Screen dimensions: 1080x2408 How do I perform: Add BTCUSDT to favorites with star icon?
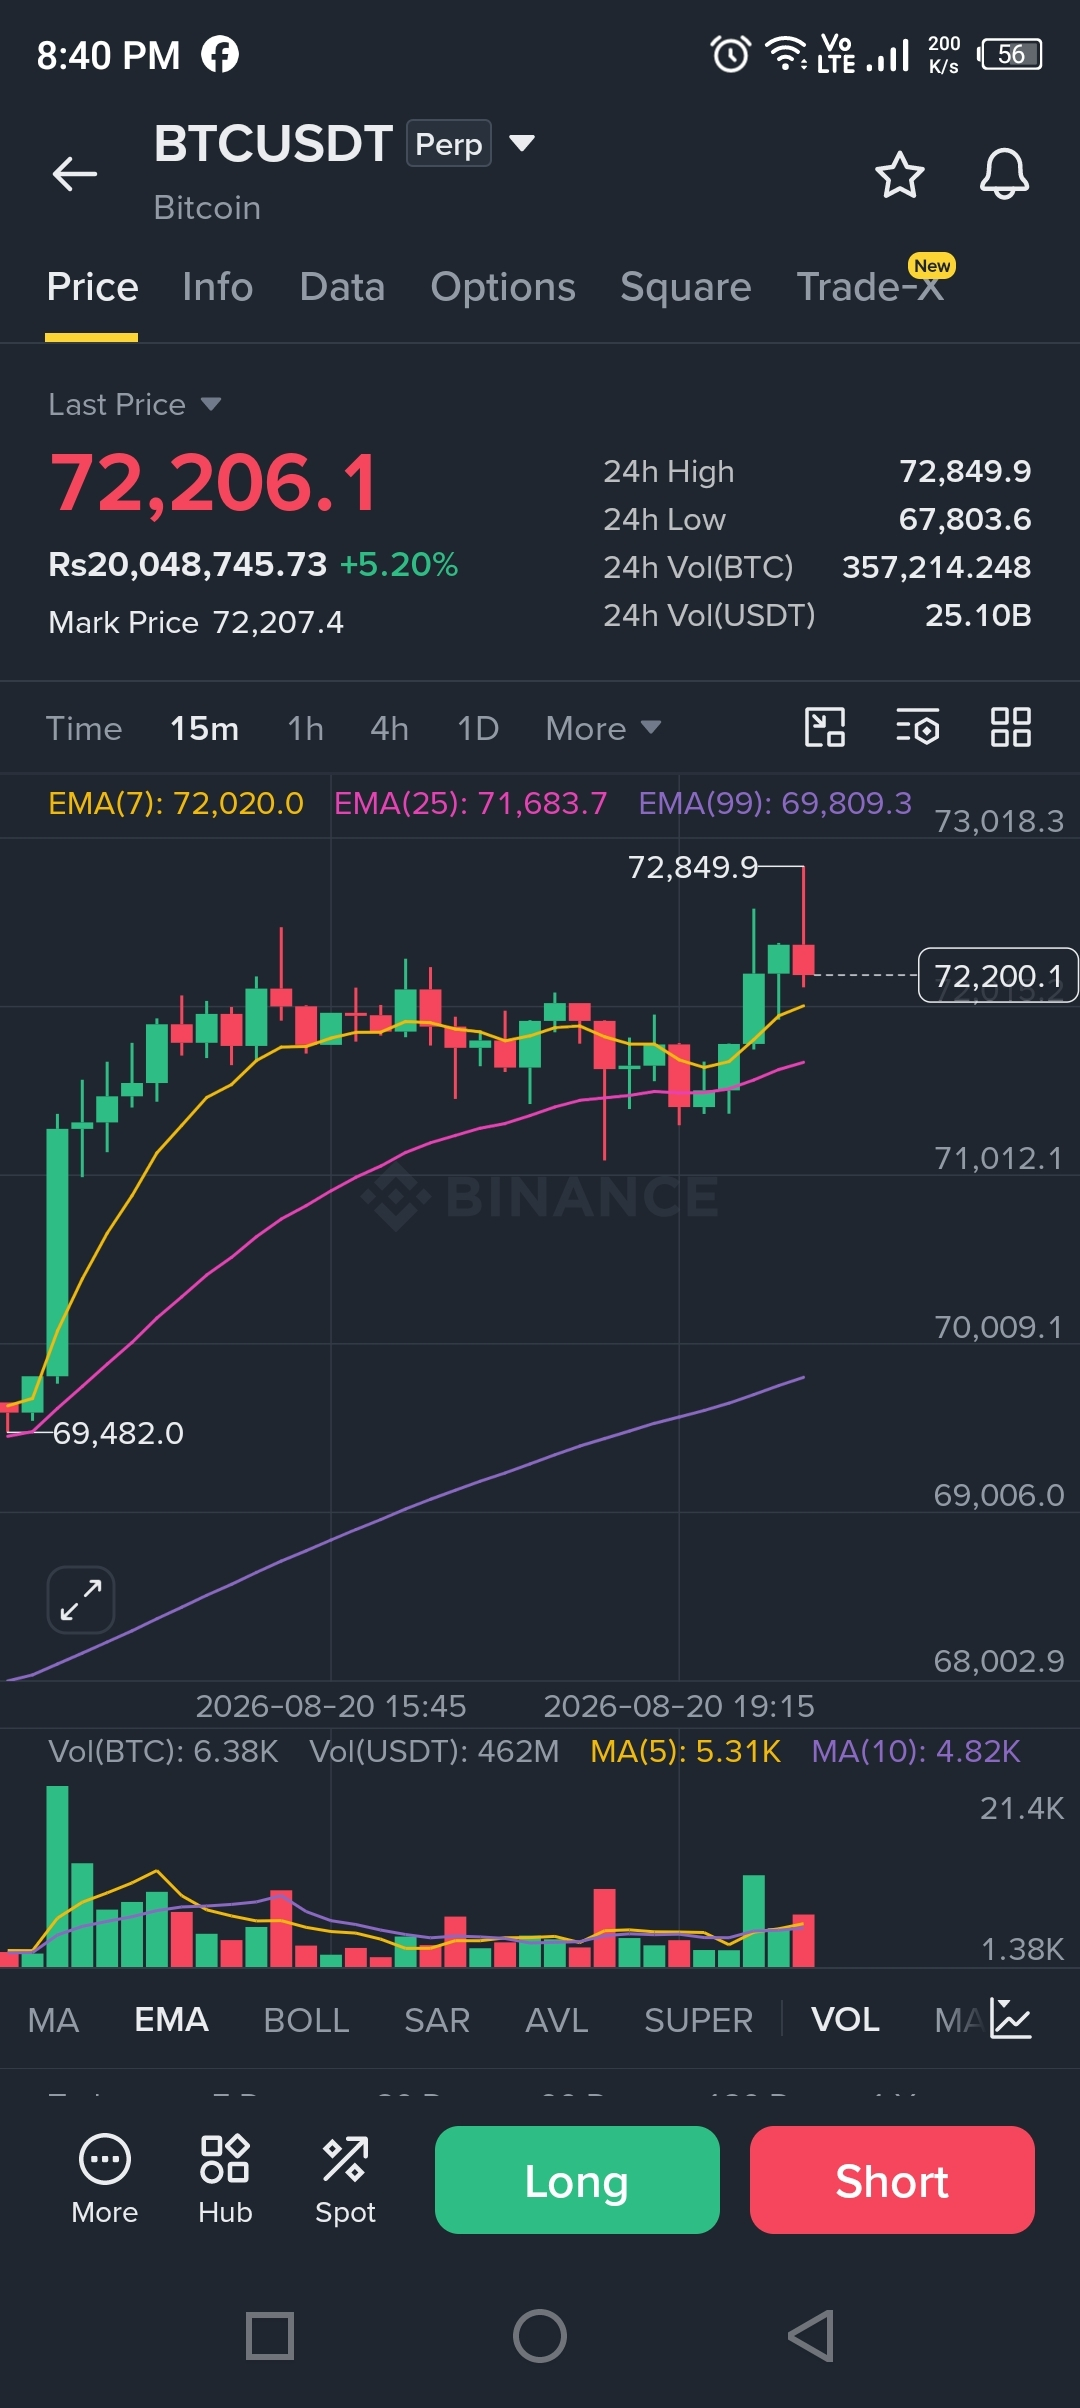pos(899,175)
